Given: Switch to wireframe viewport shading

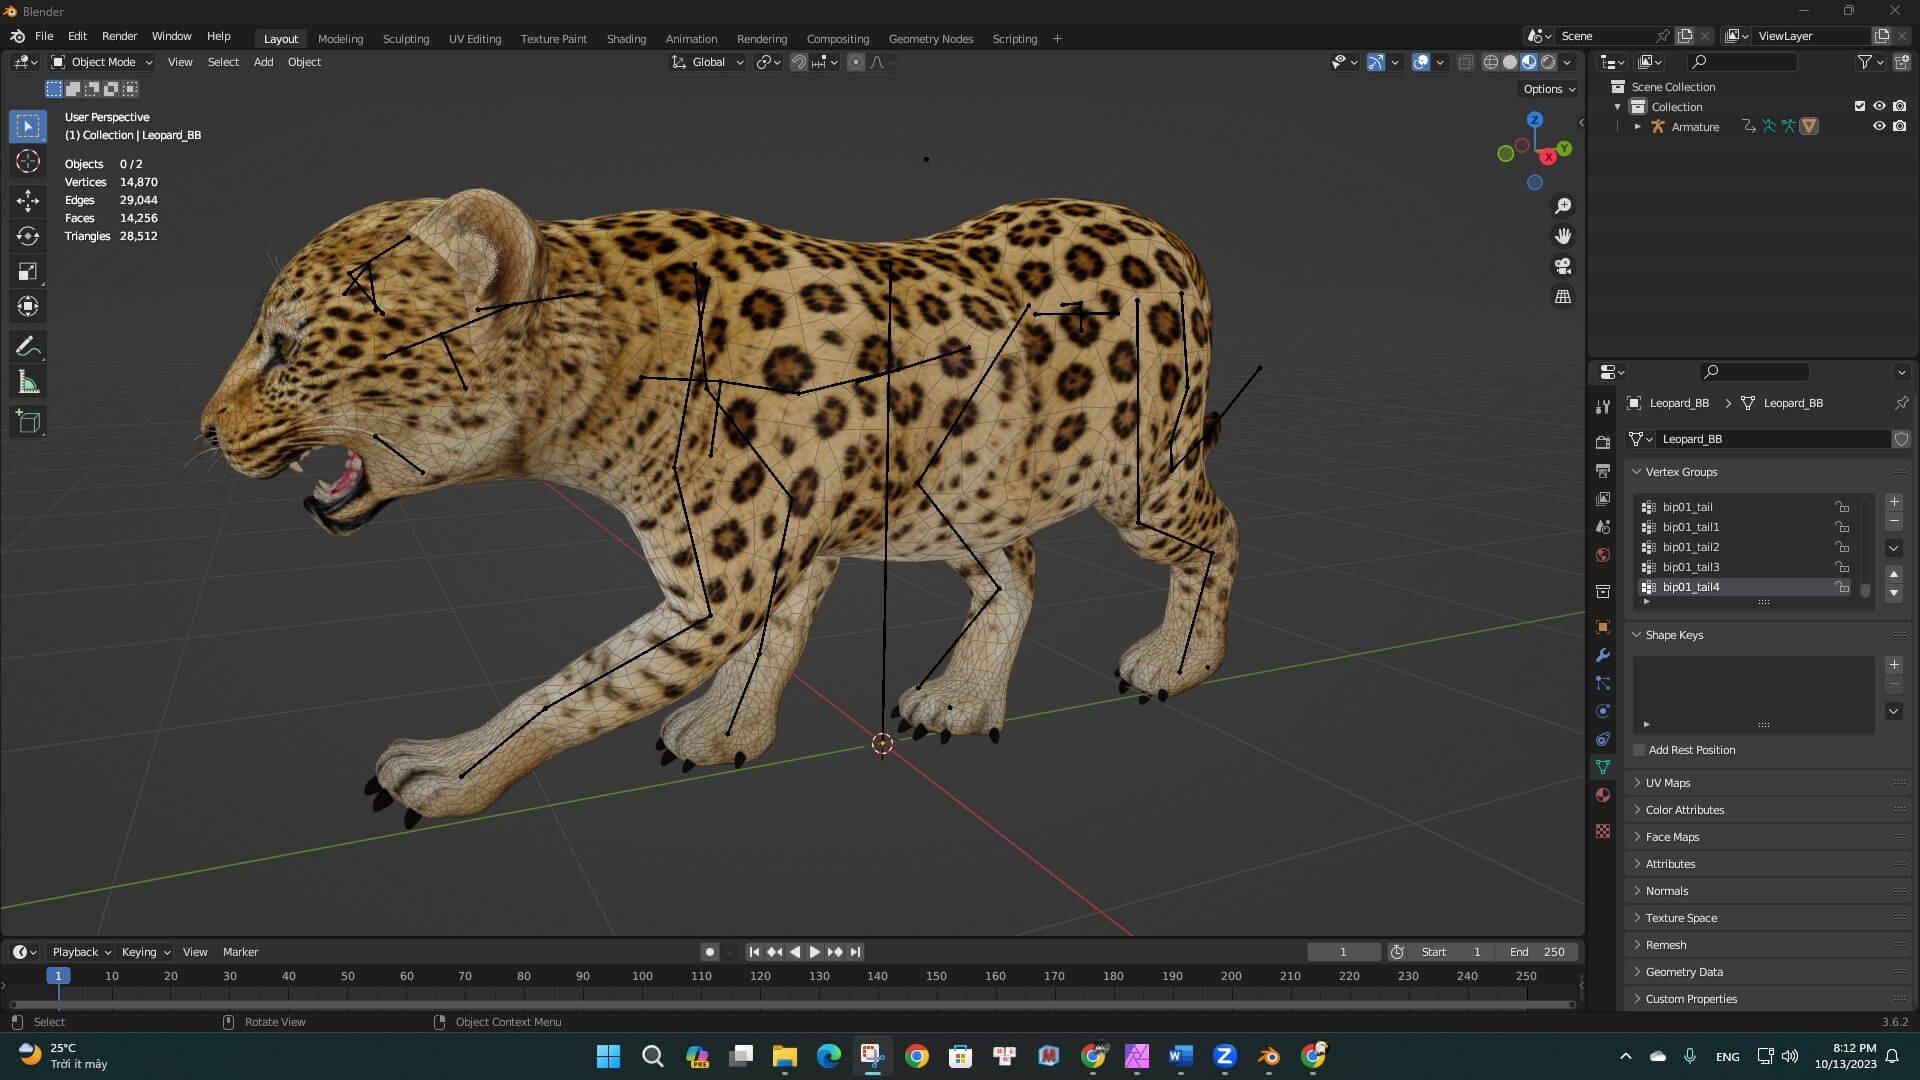Looking at the screenshot, I should point(1490,62).
